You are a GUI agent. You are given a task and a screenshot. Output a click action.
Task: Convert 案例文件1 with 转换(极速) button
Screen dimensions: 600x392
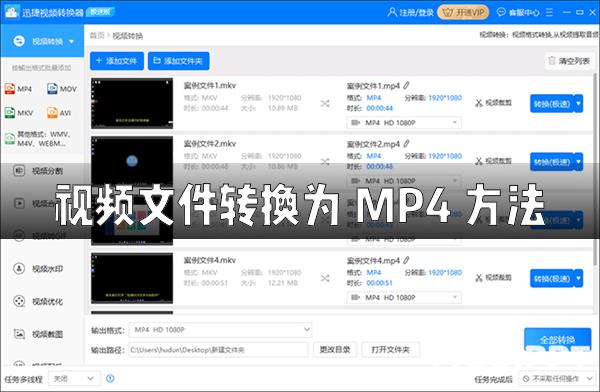tap(552, 104)
